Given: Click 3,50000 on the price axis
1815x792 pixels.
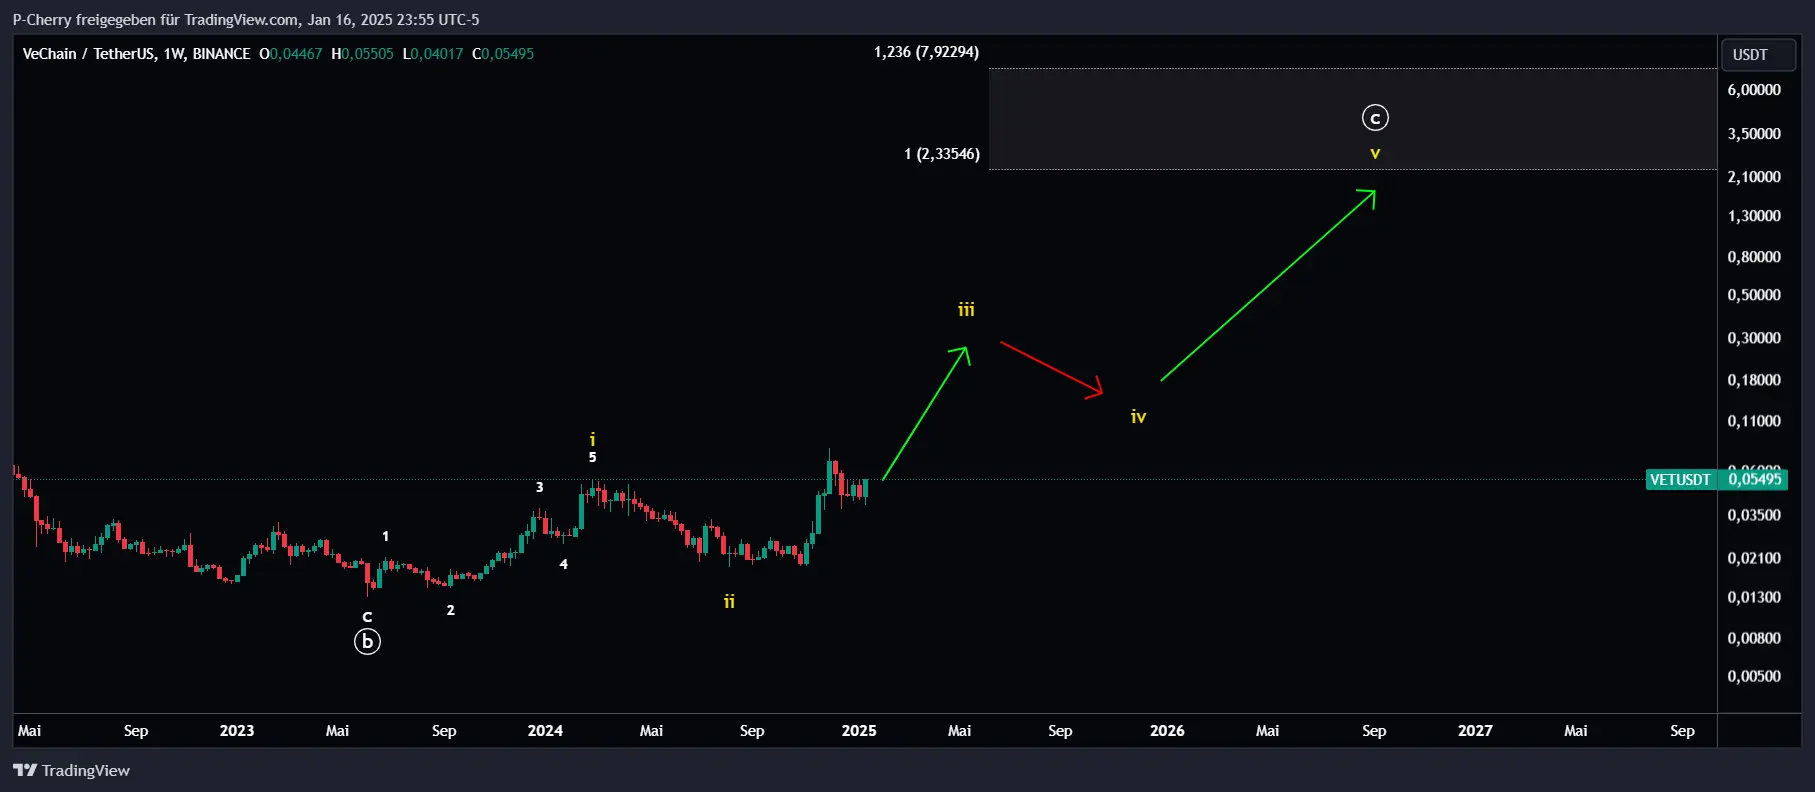Looking at the screenshot, I should coord(1754,134).
